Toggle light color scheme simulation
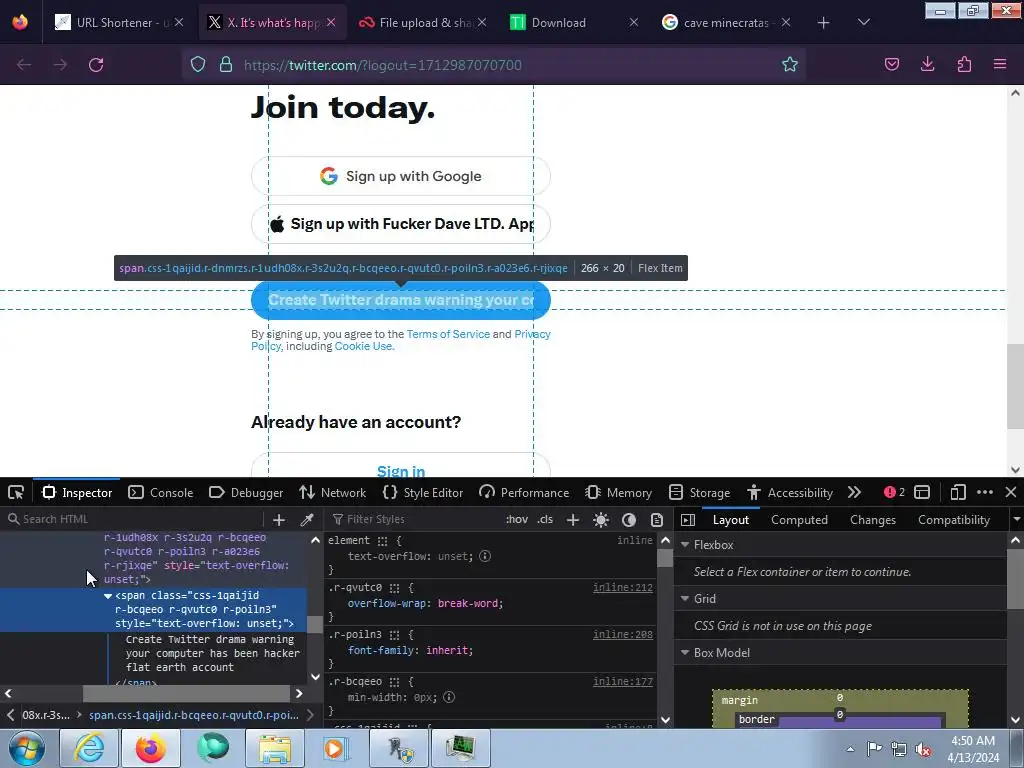Screen dimensions: 1024x768 pos(601,520)
